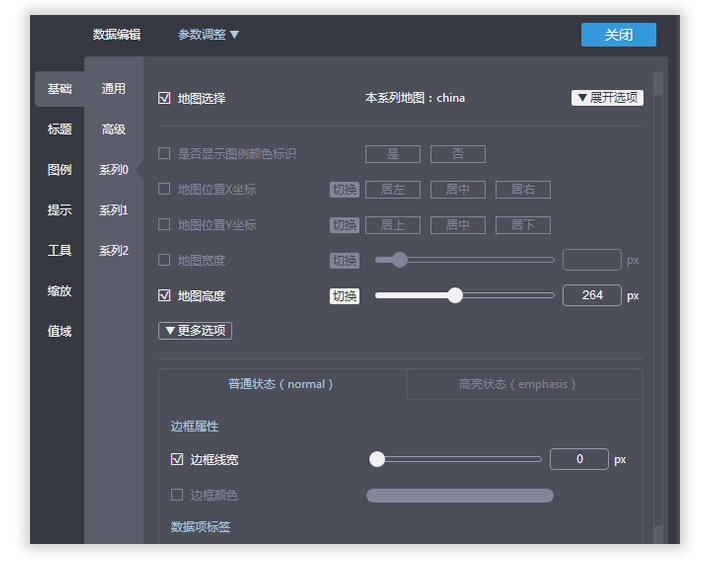Click the 本系列地图：china text
Viewport: 710px width, 562px height.
tap(415, 98)
